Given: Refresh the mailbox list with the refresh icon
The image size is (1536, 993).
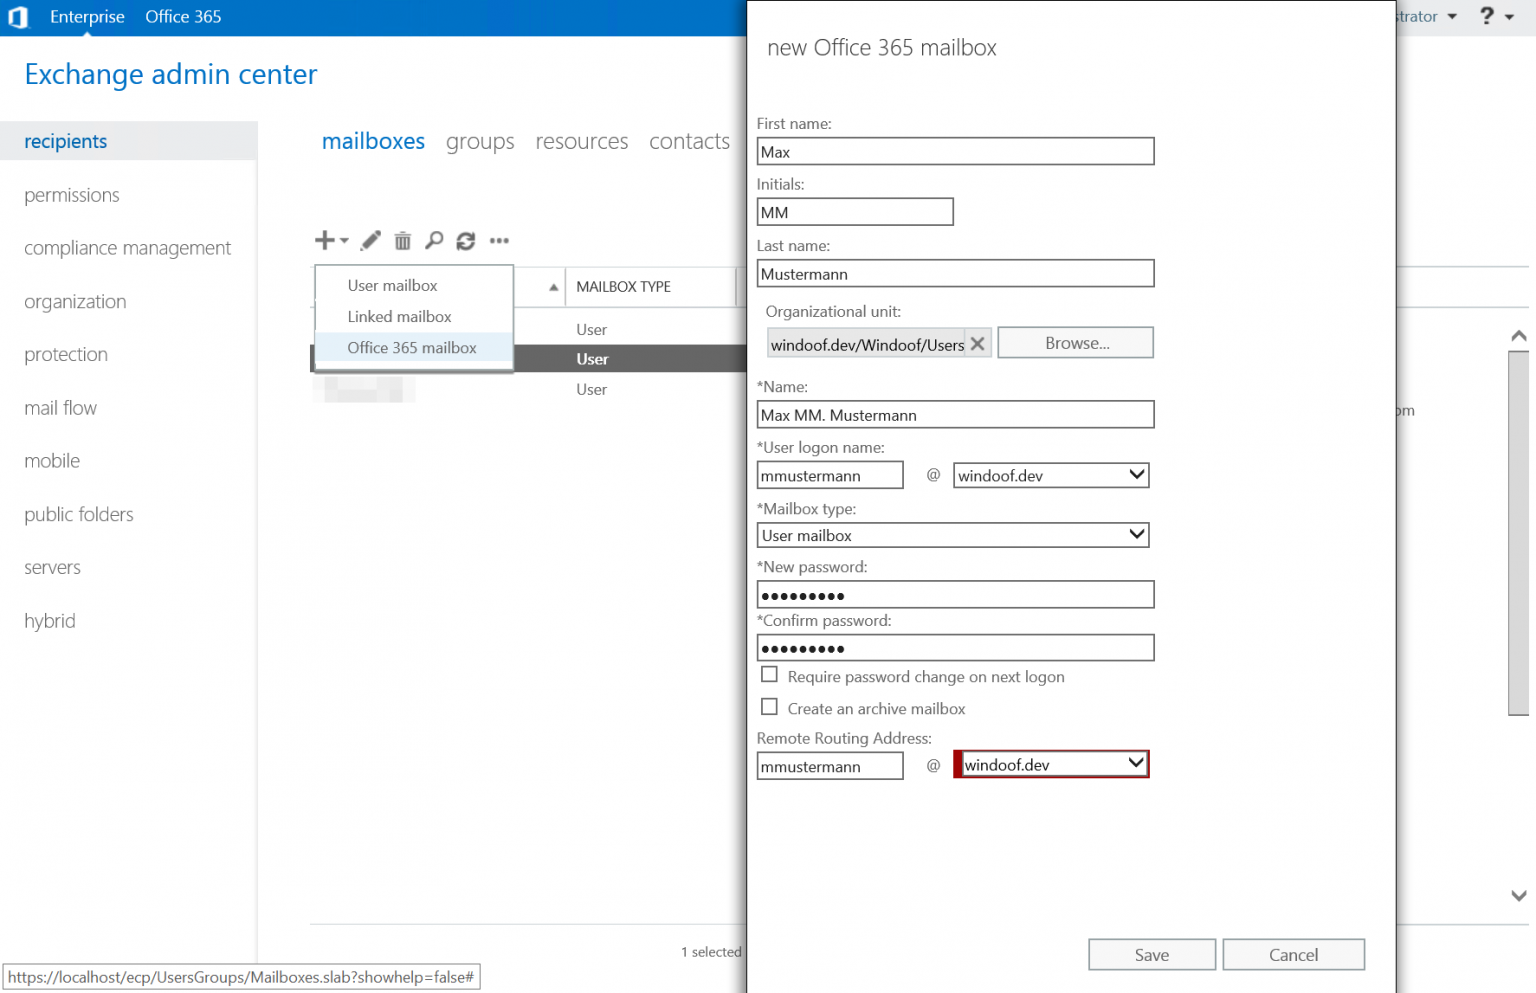Looking at the screenshot, I should click(x=466, y=240).
